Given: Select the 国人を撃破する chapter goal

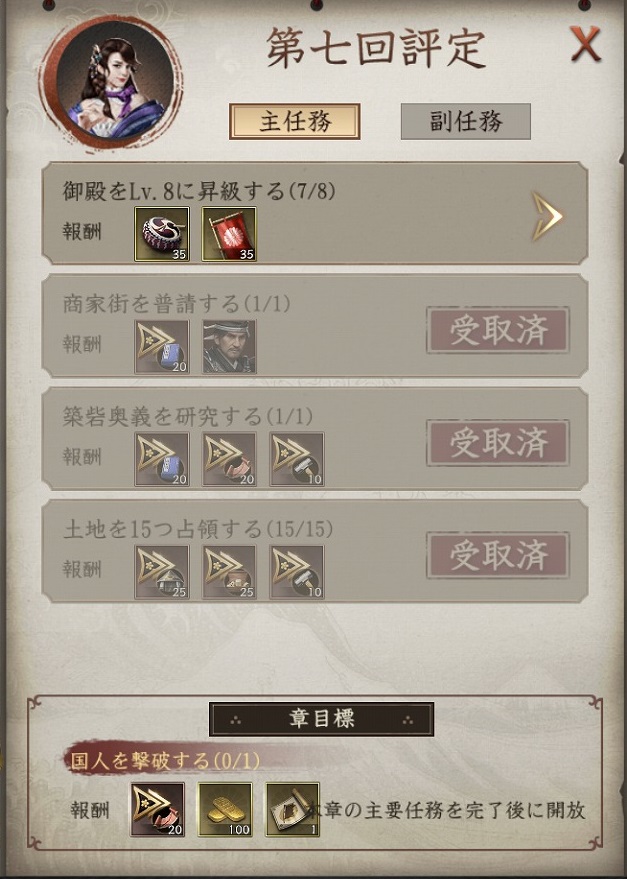Looking at the screenshot, I should point(165,761).
